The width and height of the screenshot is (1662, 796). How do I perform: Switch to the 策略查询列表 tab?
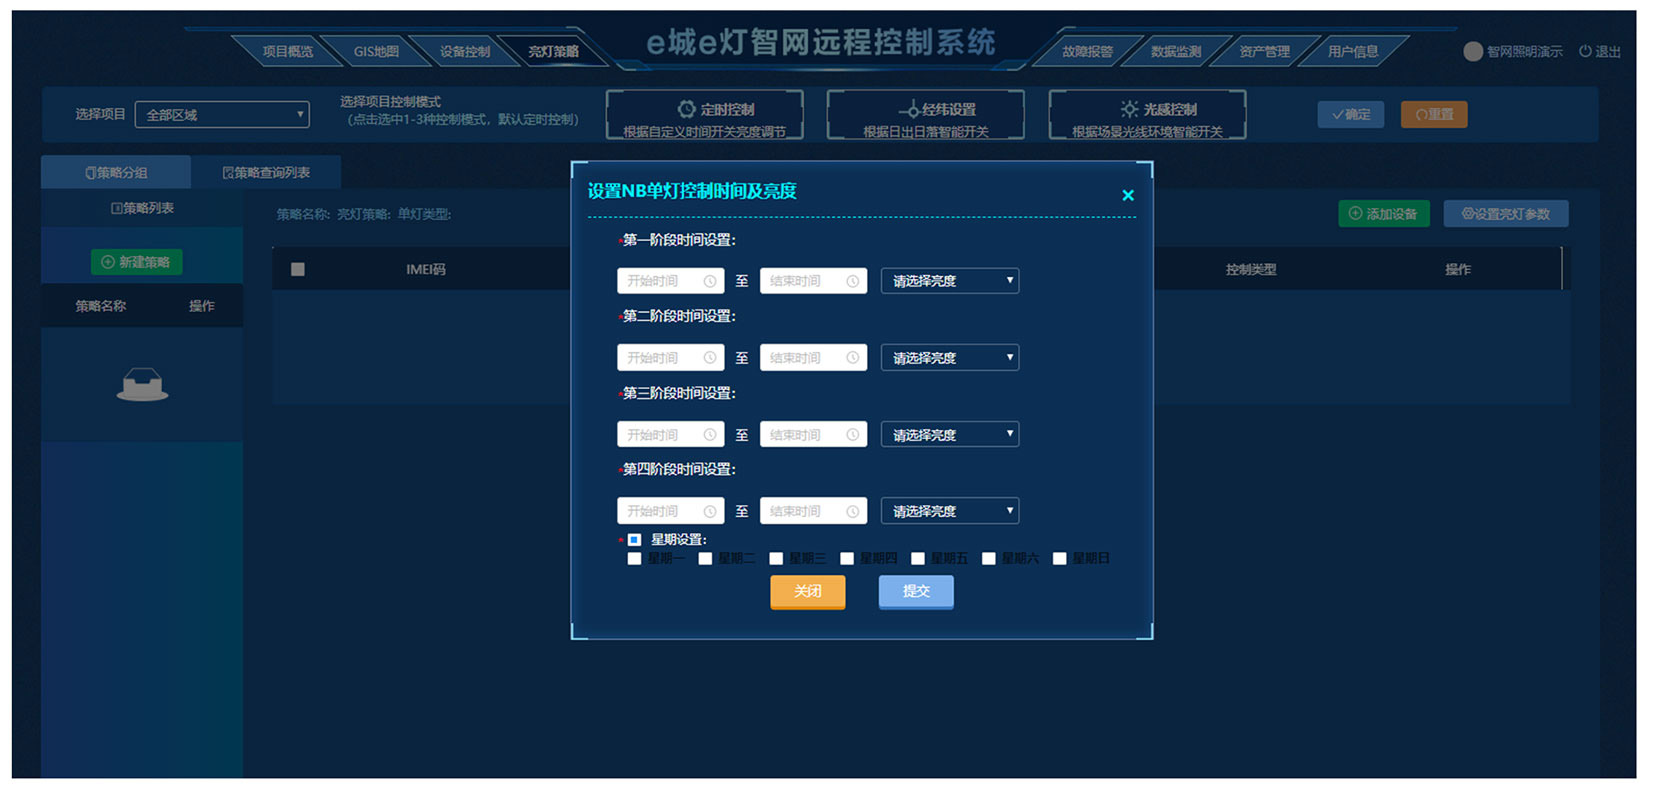point(266,172)
